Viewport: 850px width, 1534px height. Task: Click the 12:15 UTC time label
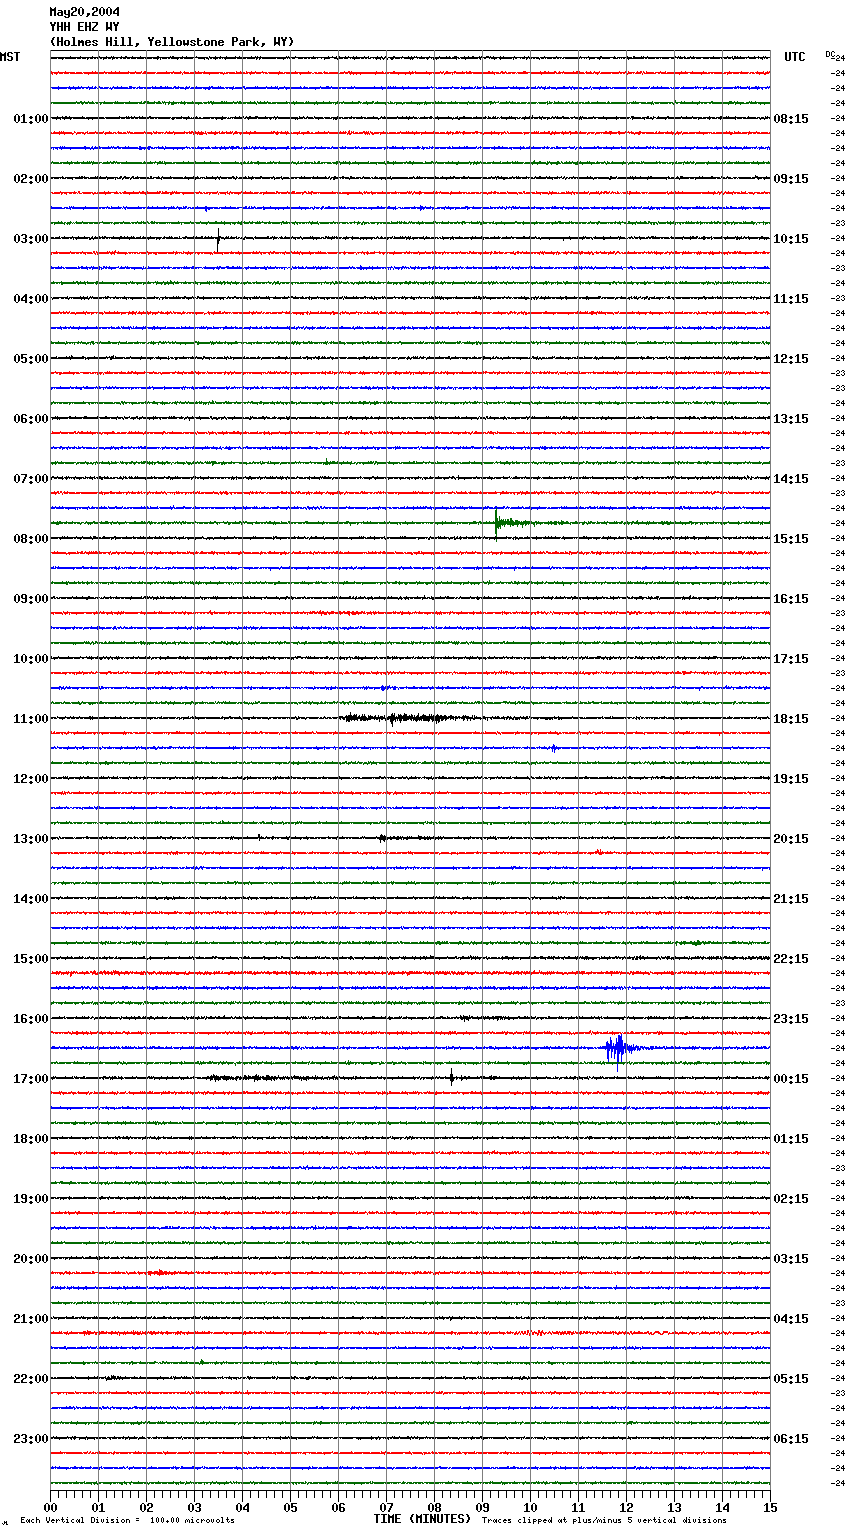(x=791, y=359)
